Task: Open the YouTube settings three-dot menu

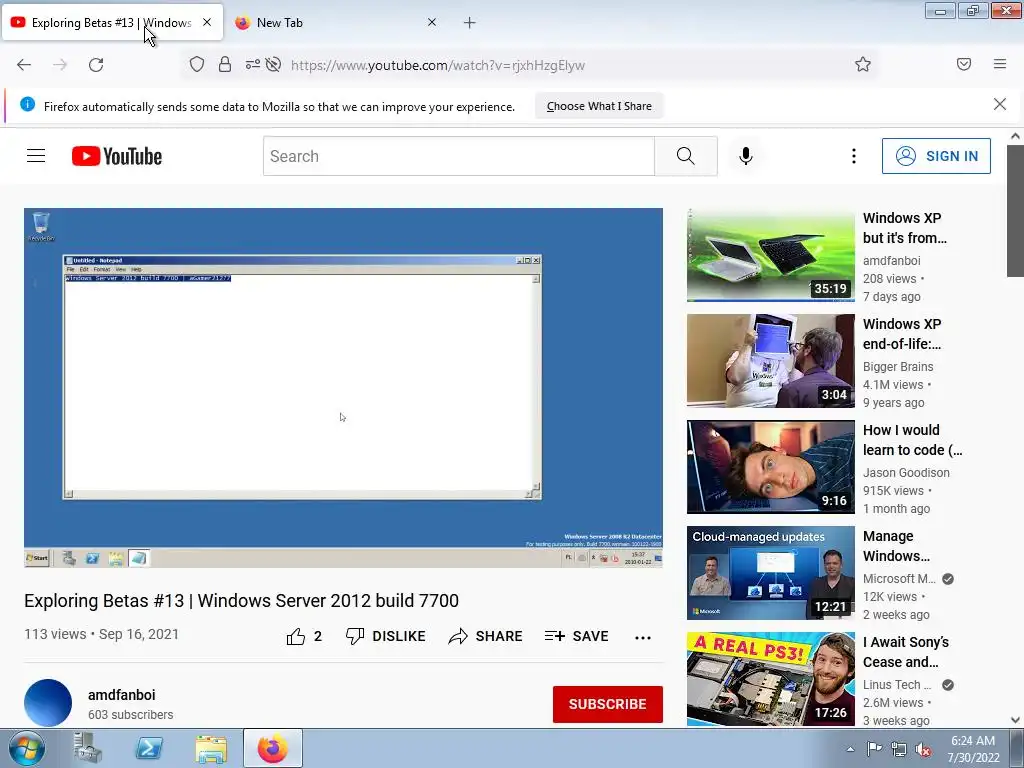Action: tap(854, 156)
